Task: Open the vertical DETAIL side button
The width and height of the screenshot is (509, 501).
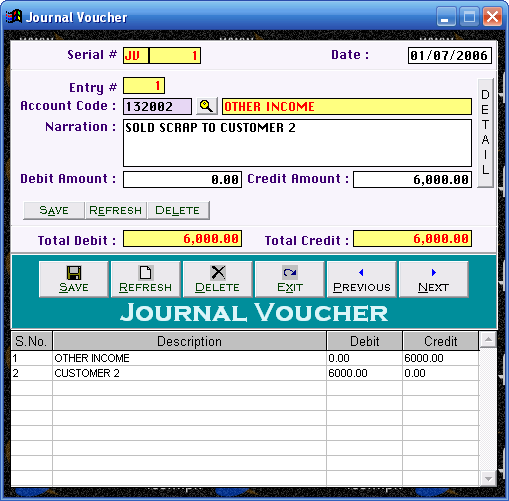Action: [485, 133]
